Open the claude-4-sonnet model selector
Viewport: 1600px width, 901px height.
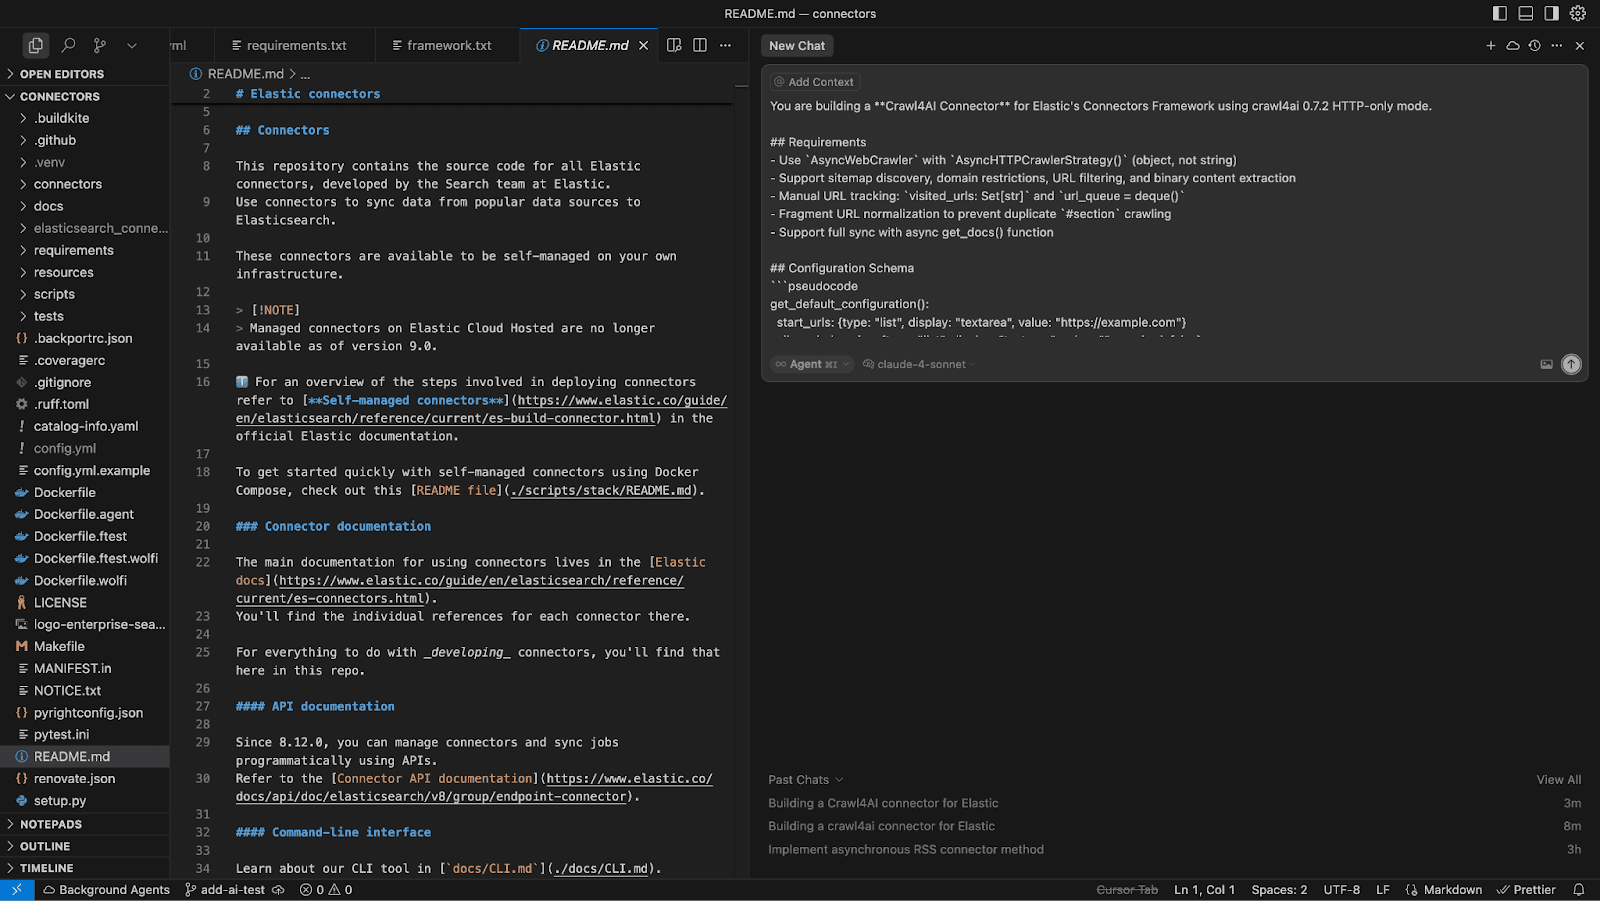point(920,364)
